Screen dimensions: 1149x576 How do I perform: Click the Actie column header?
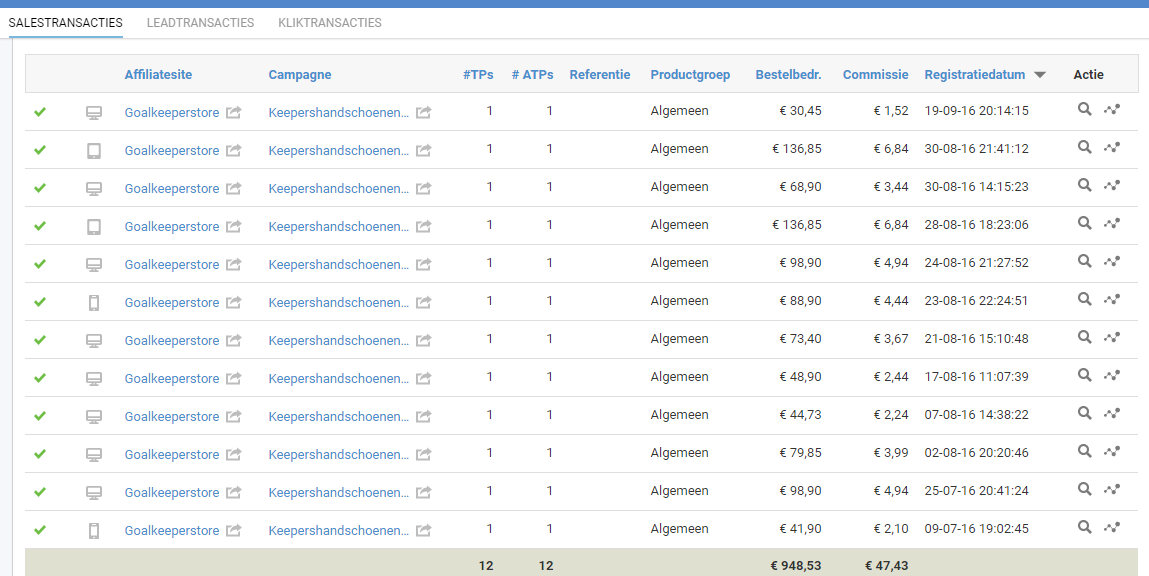pyautogui.click(x=1088, y=75)
